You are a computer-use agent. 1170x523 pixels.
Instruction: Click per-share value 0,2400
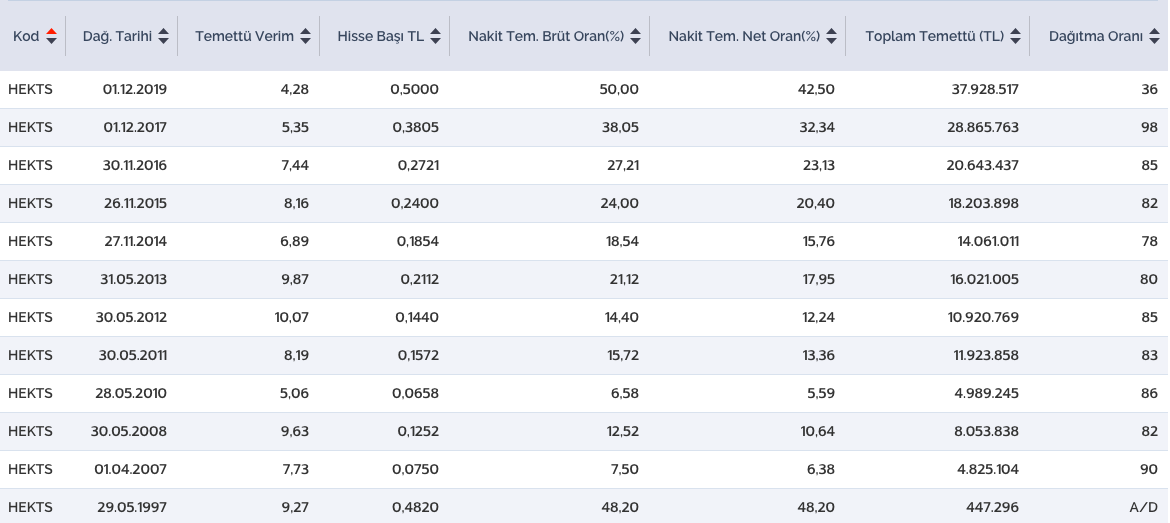(415, 204)
